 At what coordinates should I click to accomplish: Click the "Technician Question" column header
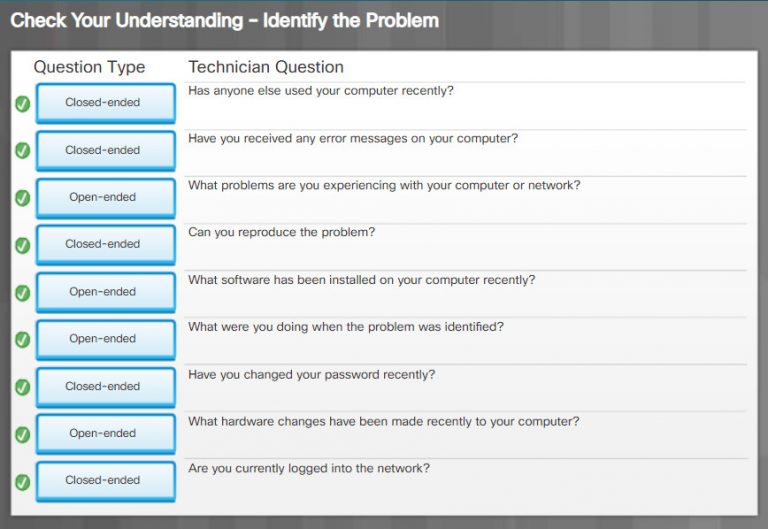point(266,67)
